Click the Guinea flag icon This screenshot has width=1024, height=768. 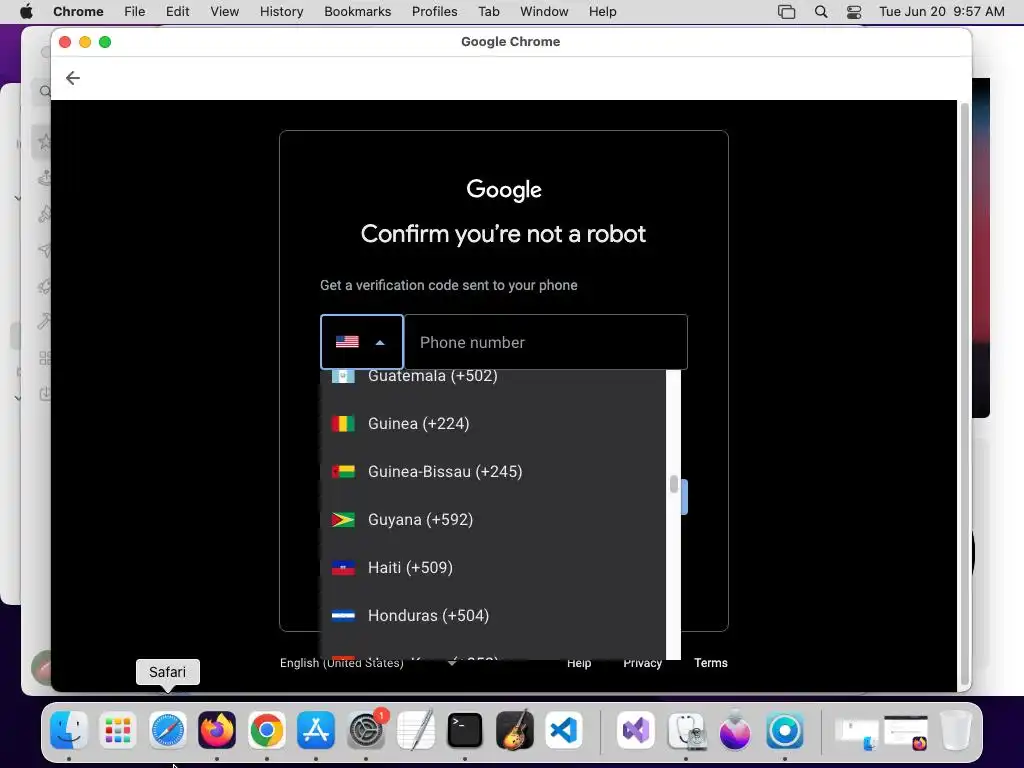pyautogui.click(x=343, y=424)
